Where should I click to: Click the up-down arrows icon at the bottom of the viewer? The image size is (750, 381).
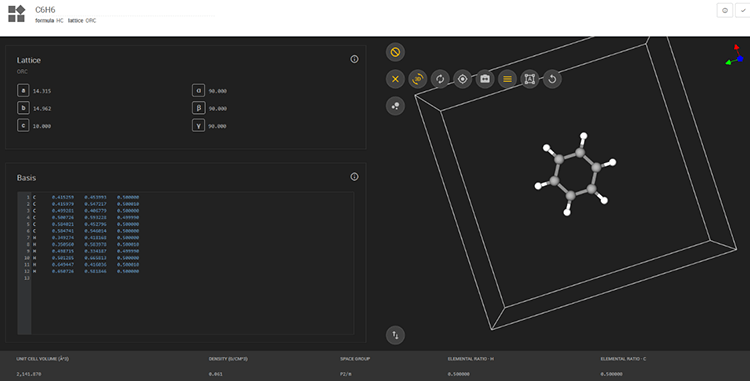(395, 335)
